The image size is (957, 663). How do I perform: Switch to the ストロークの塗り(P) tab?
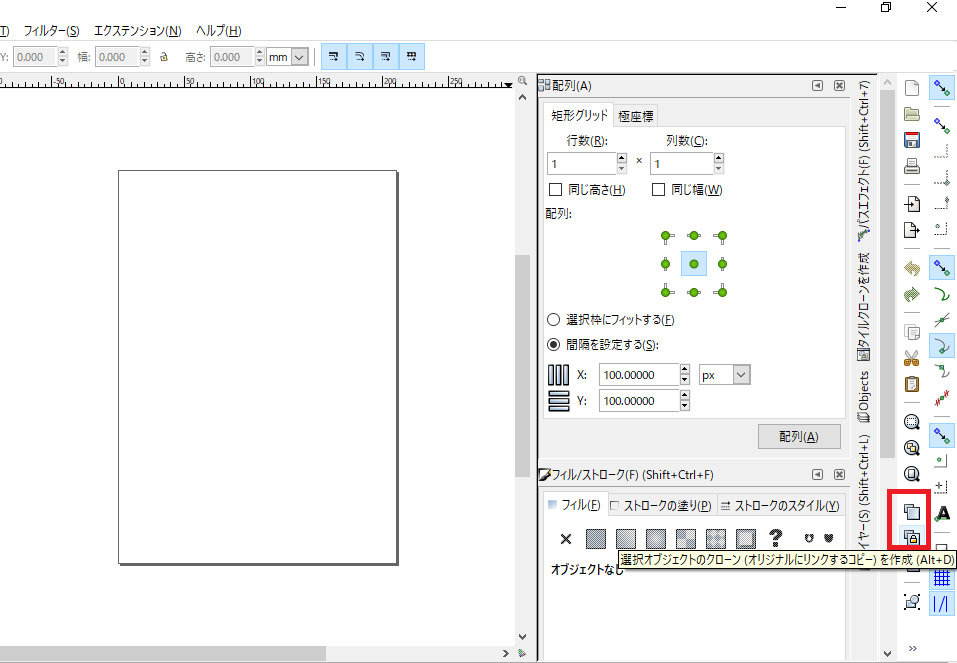(x=663, y=505)
